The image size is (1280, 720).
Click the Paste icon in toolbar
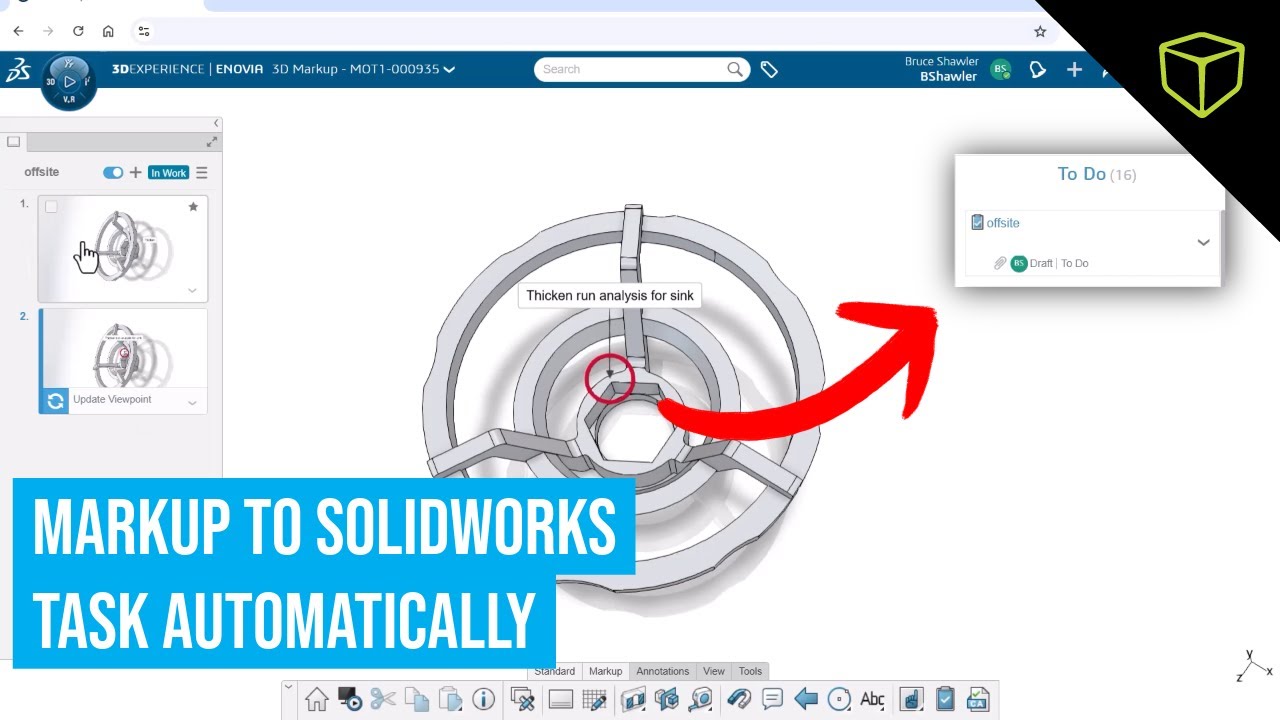tap(451, 699)
